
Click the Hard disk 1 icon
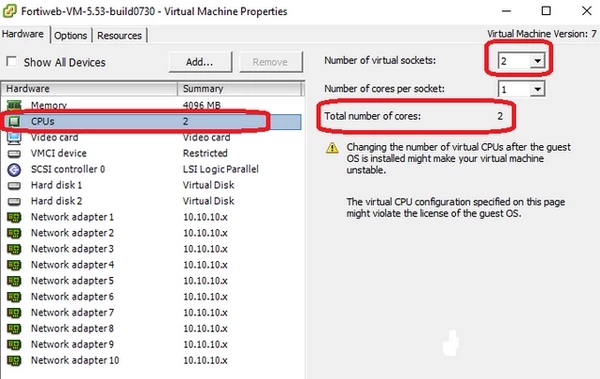point(14,186)
